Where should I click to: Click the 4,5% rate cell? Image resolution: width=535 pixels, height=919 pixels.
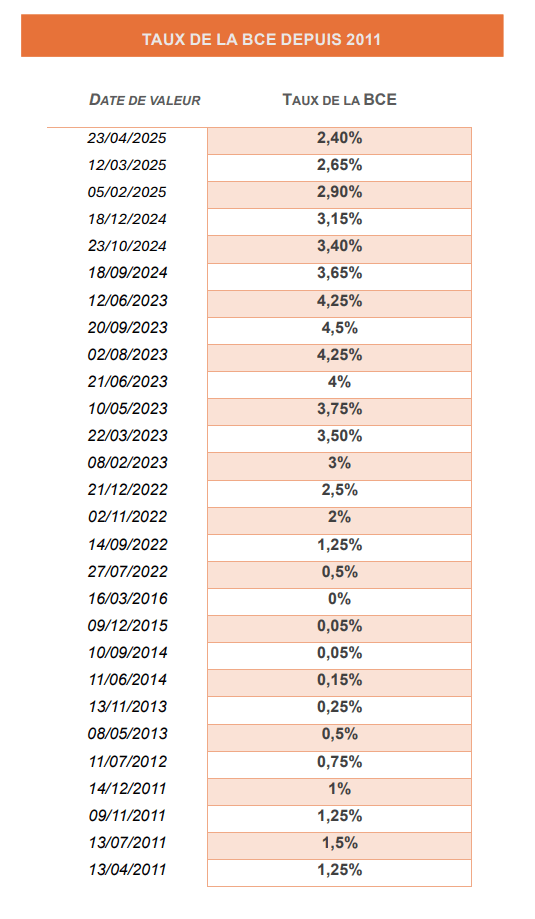pyautogui.click(x=339, y=331)
